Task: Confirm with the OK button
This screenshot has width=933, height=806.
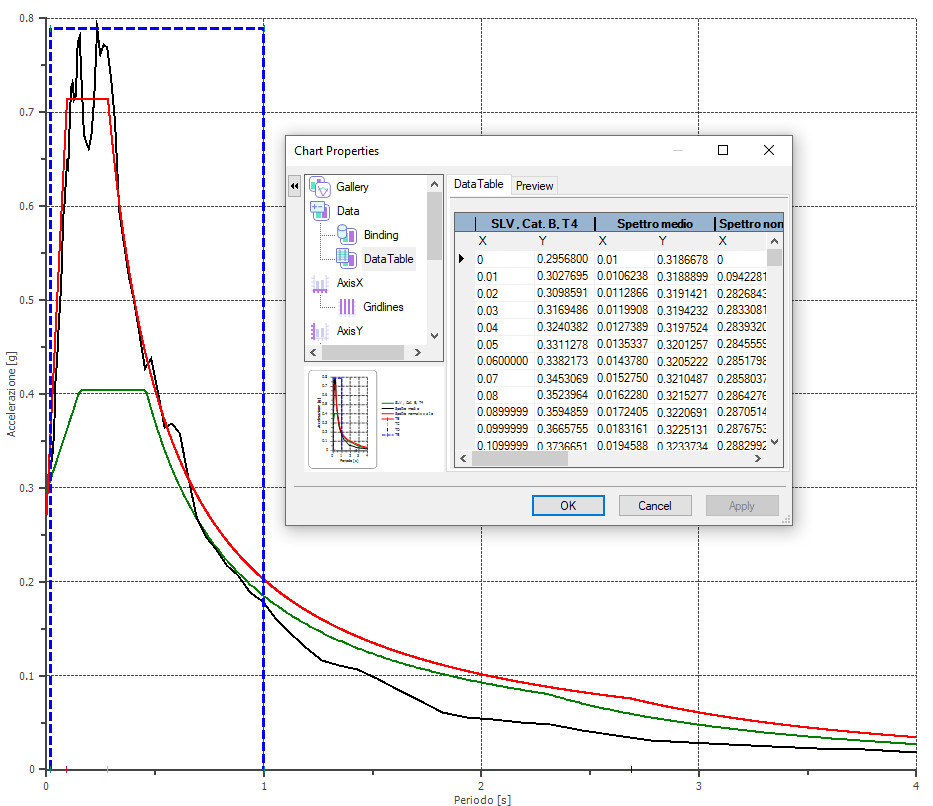Action: (568, 506)
